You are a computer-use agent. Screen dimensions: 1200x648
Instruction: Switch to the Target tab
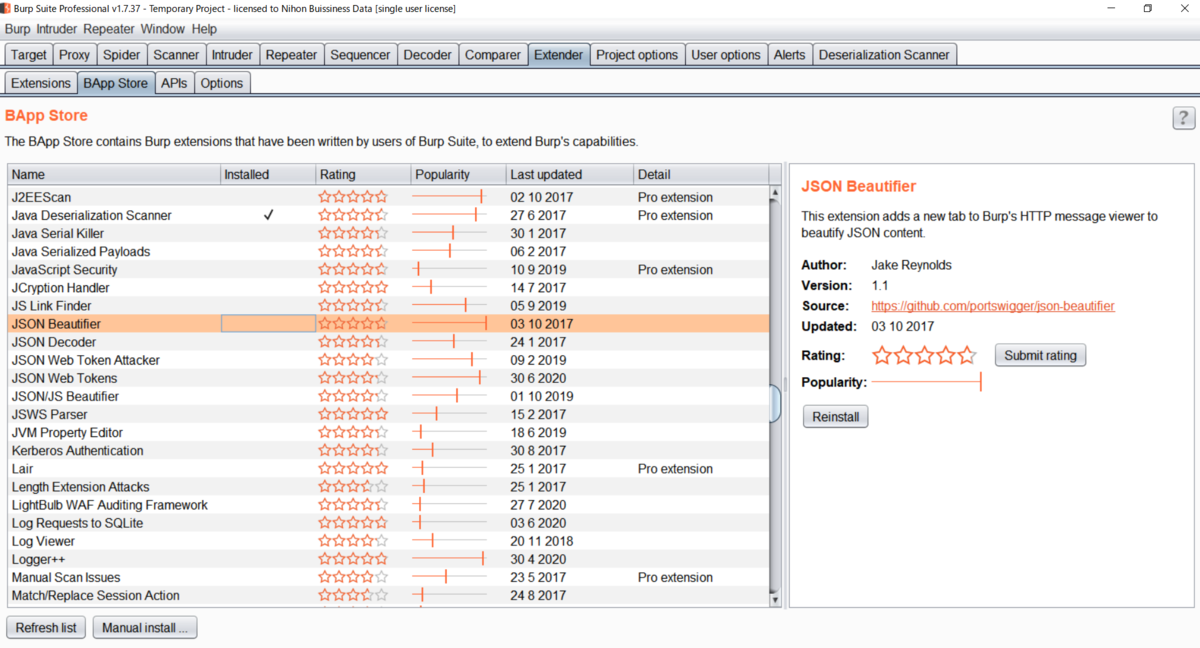pyautogui.click(x=29, y=55)
